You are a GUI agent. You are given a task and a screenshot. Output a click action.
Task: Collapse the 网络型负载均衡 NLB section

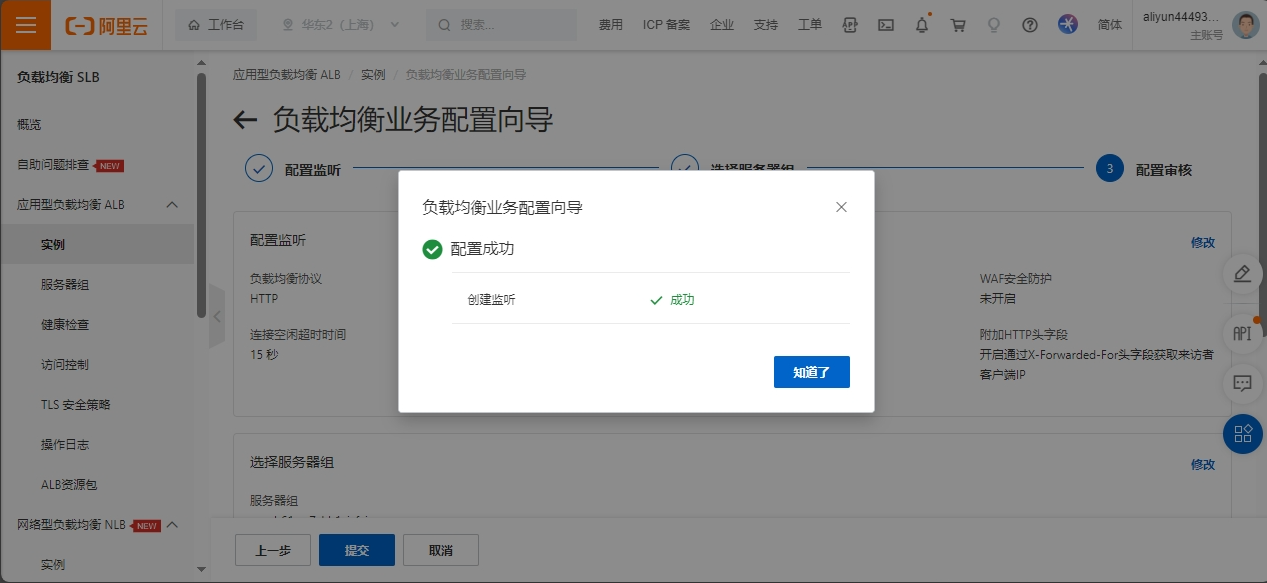click(171, 525)
